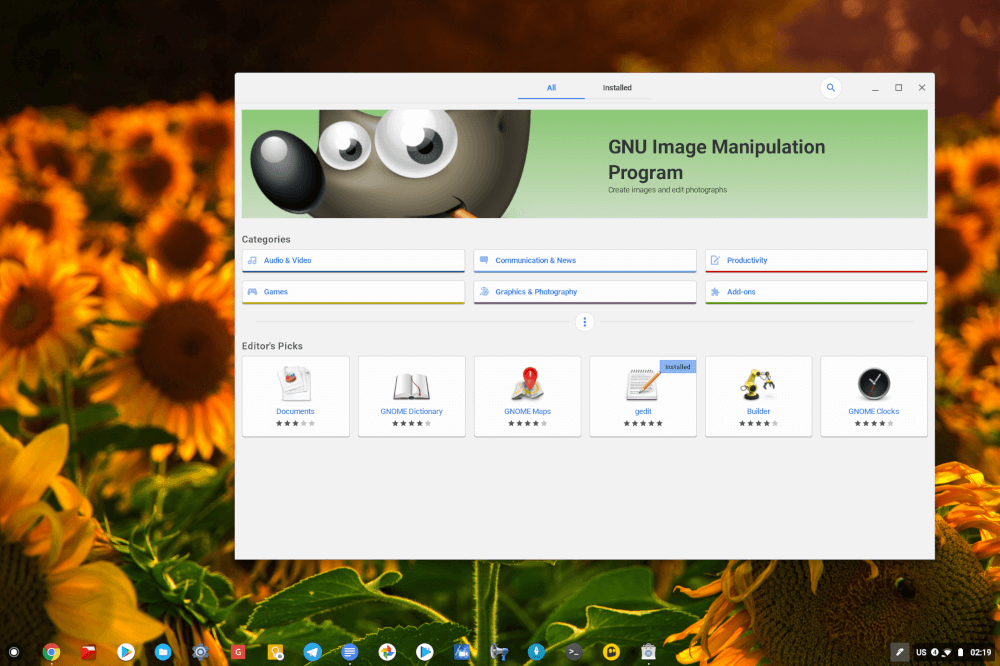Open the blue Docs icon on shelf
Image resolution: width=1000 pixels, height=666 pixels.
[x=349, y=652]
